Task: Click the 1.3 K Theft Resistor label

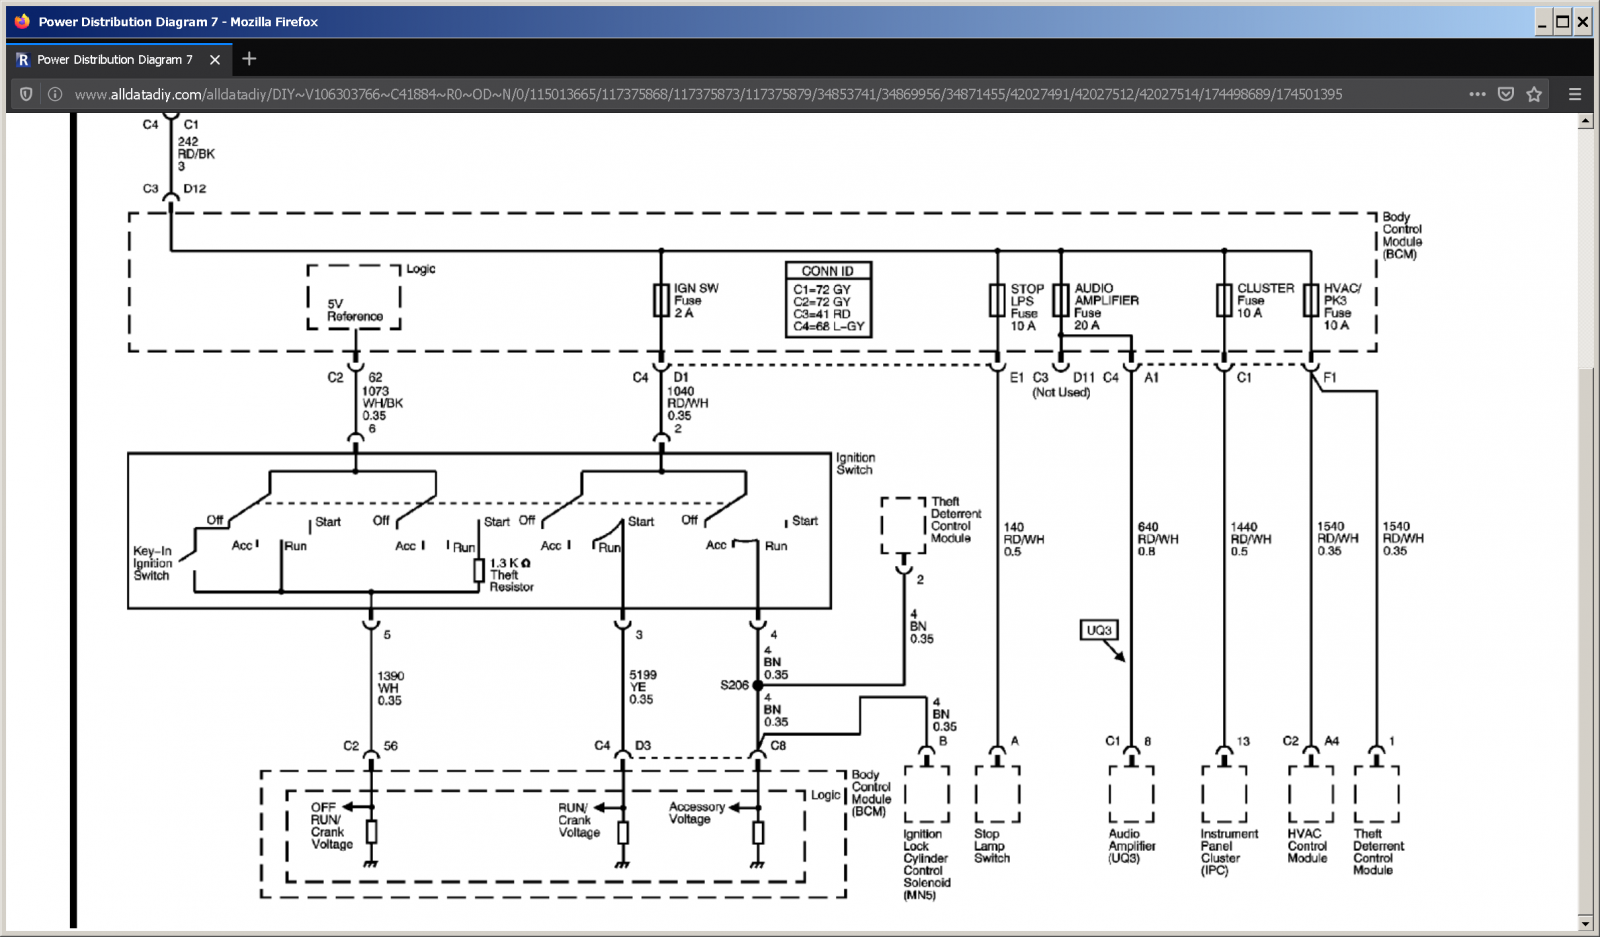Action: (x=511, y=575)
